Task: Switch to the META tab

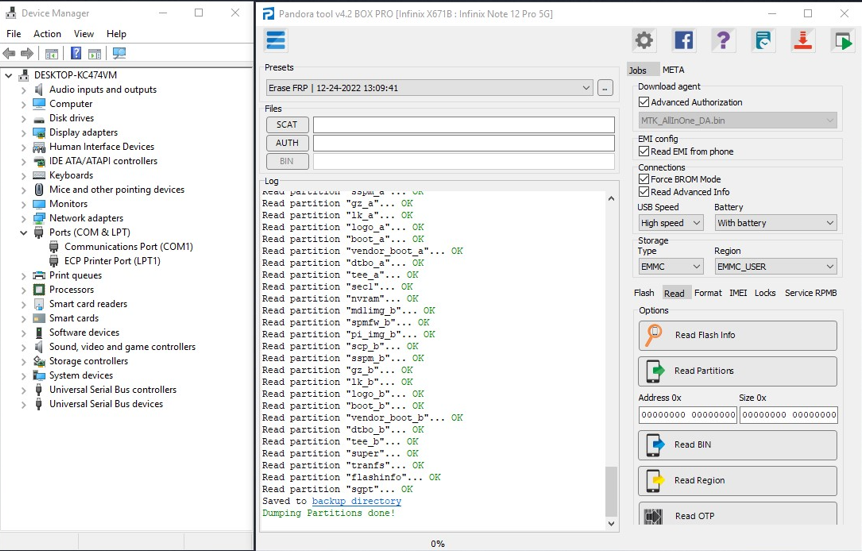Action: [673, 70]
